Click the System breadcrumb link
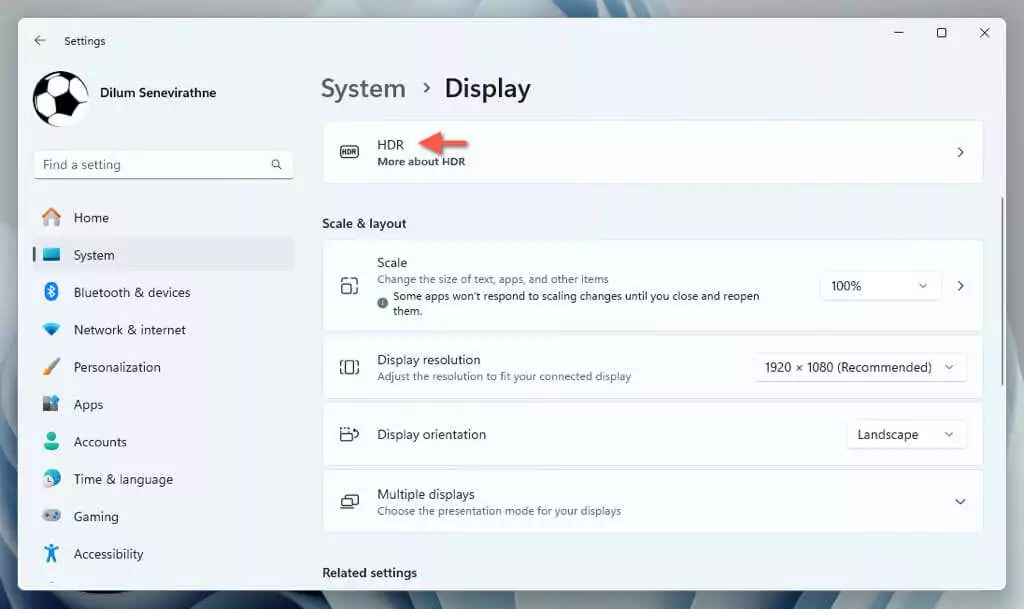The image size is (1024, 609). [x=363, y=89]
